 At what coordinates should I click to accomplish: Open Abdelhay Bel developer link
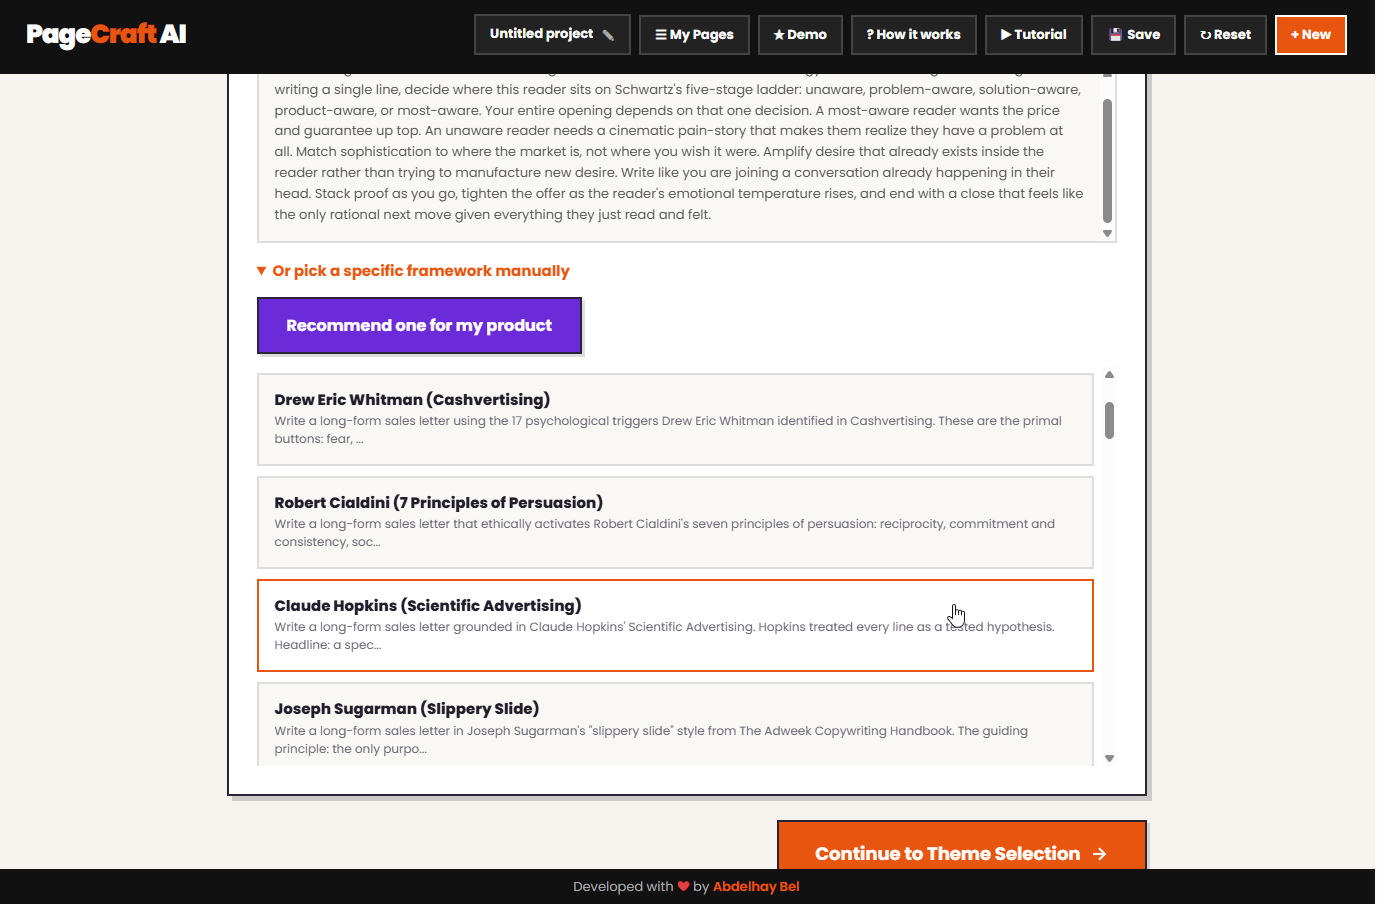coord(756,887)
